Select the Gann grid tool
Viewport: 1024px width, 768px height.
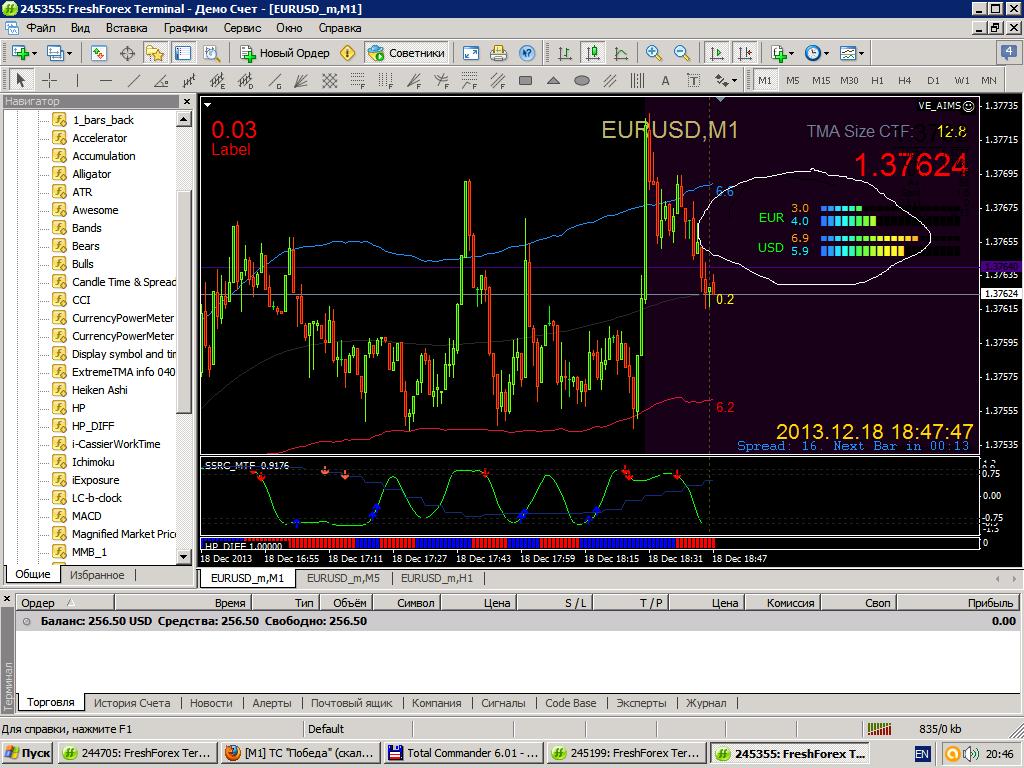[329, 80]
